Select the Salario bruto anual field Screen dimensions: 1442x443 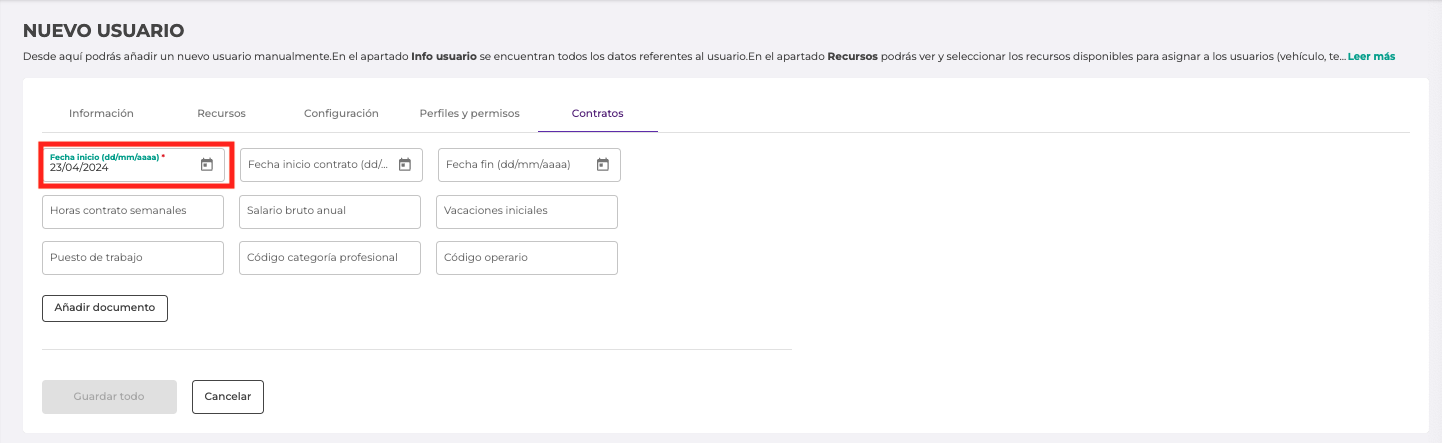pos(330,211)
